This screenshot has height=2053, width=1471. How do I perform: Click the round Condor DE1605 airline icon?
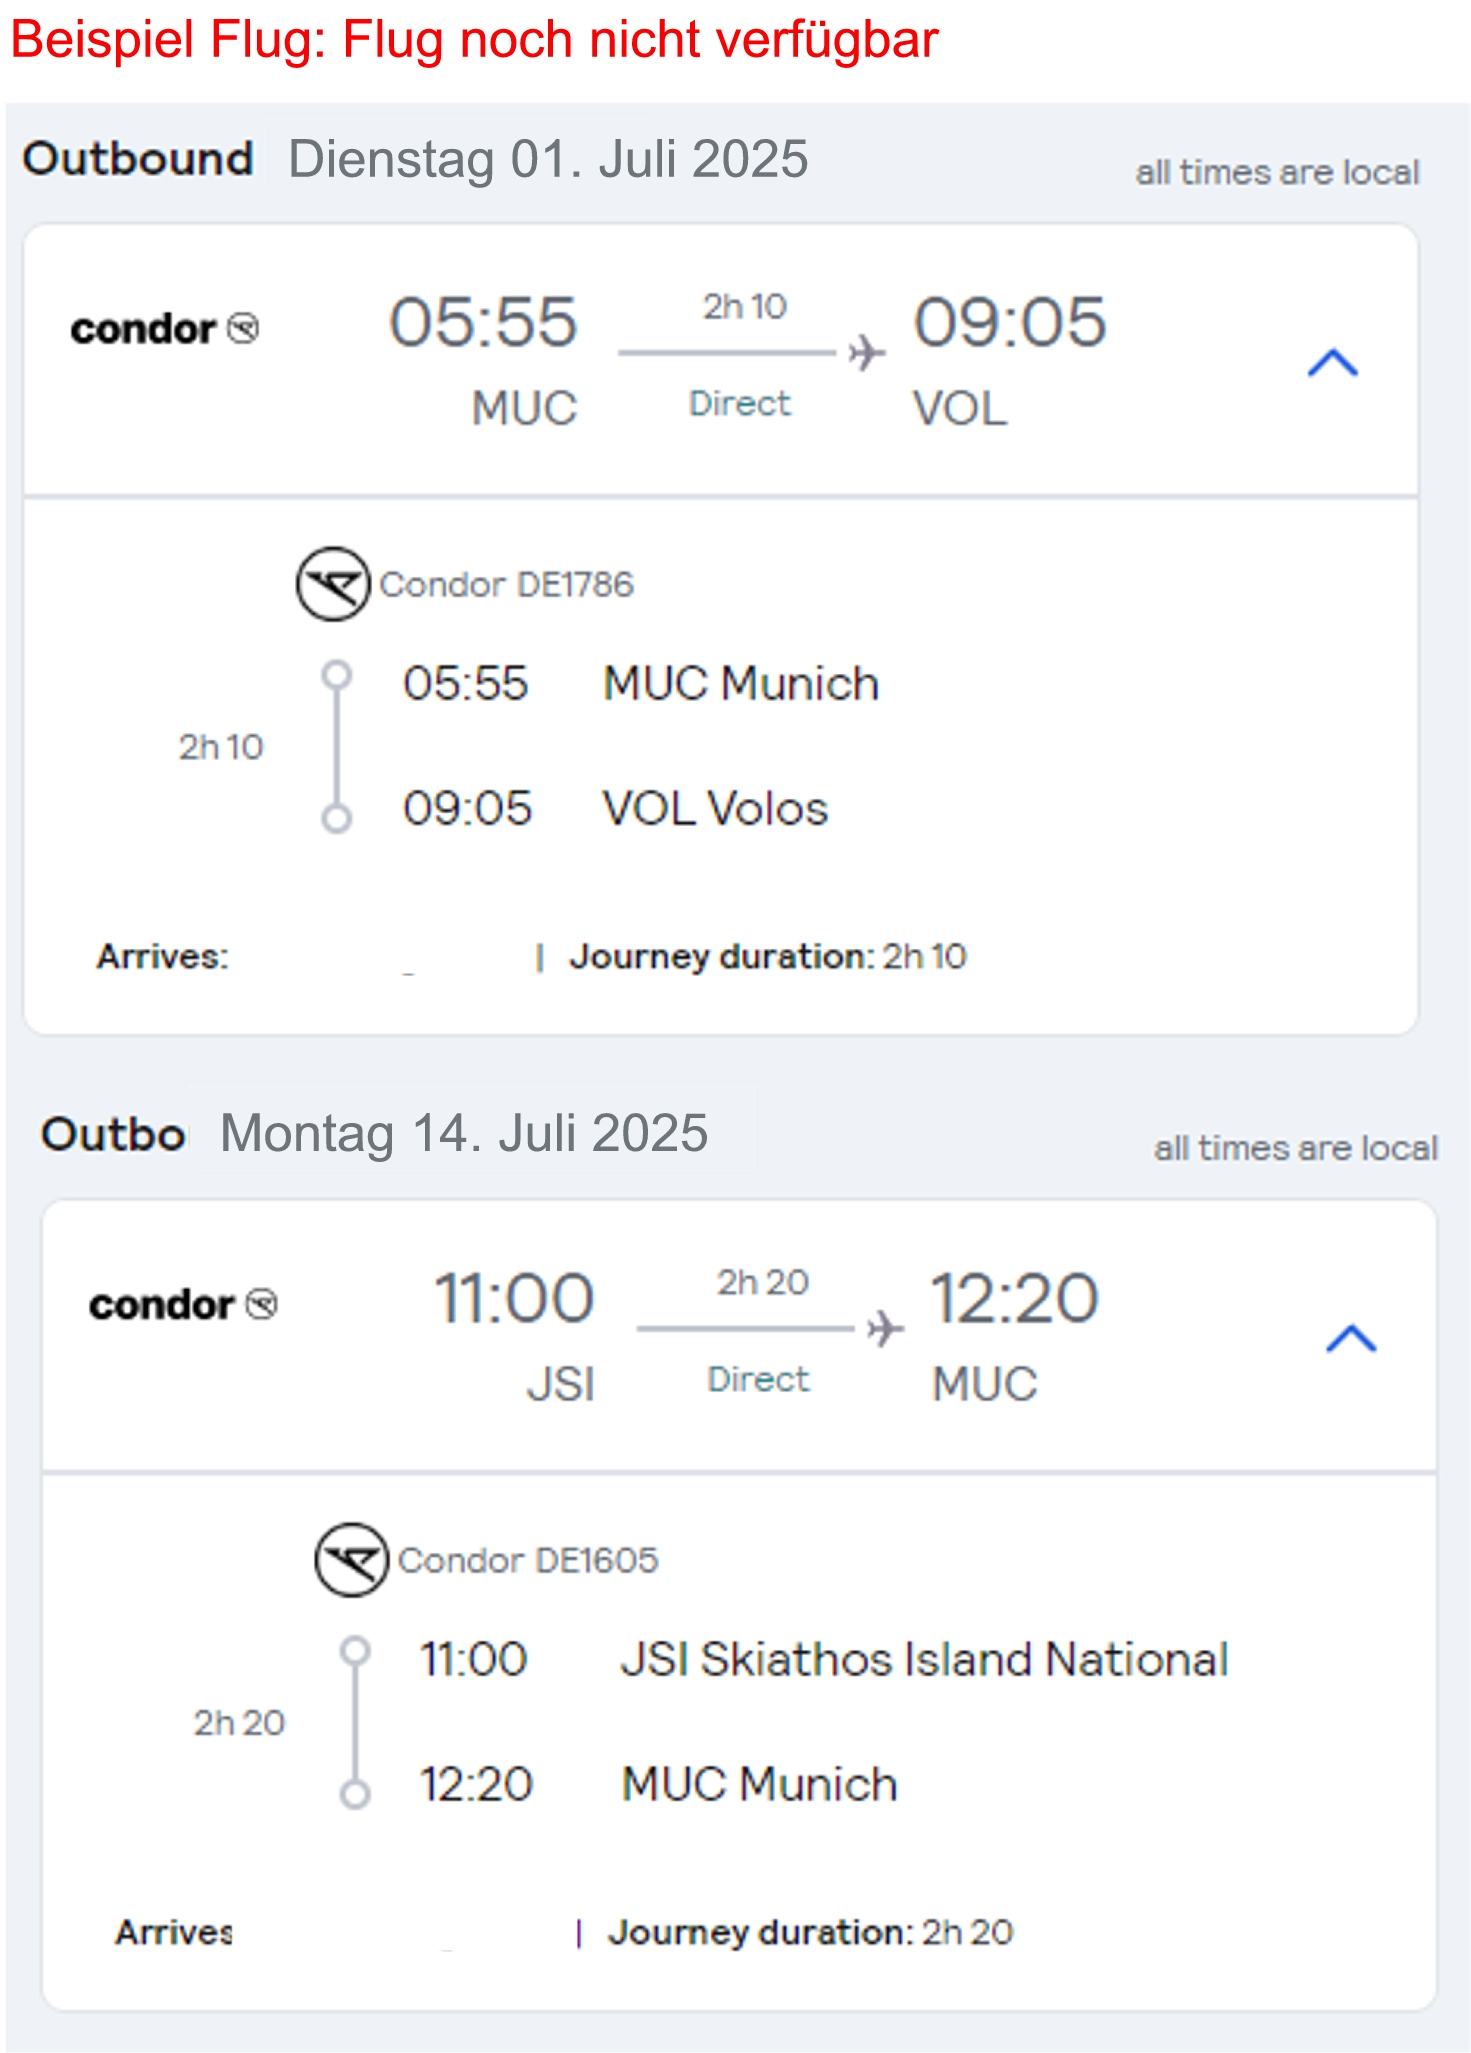[x=351, y=1560]
